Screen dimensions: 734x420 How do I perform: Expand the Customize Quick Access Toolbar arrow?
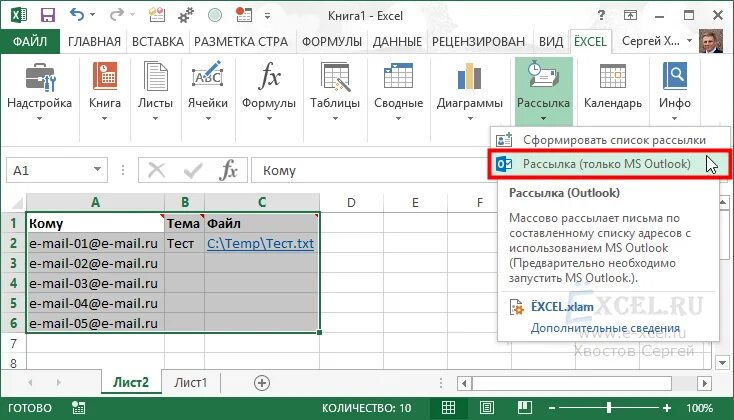tap(267, 15)
